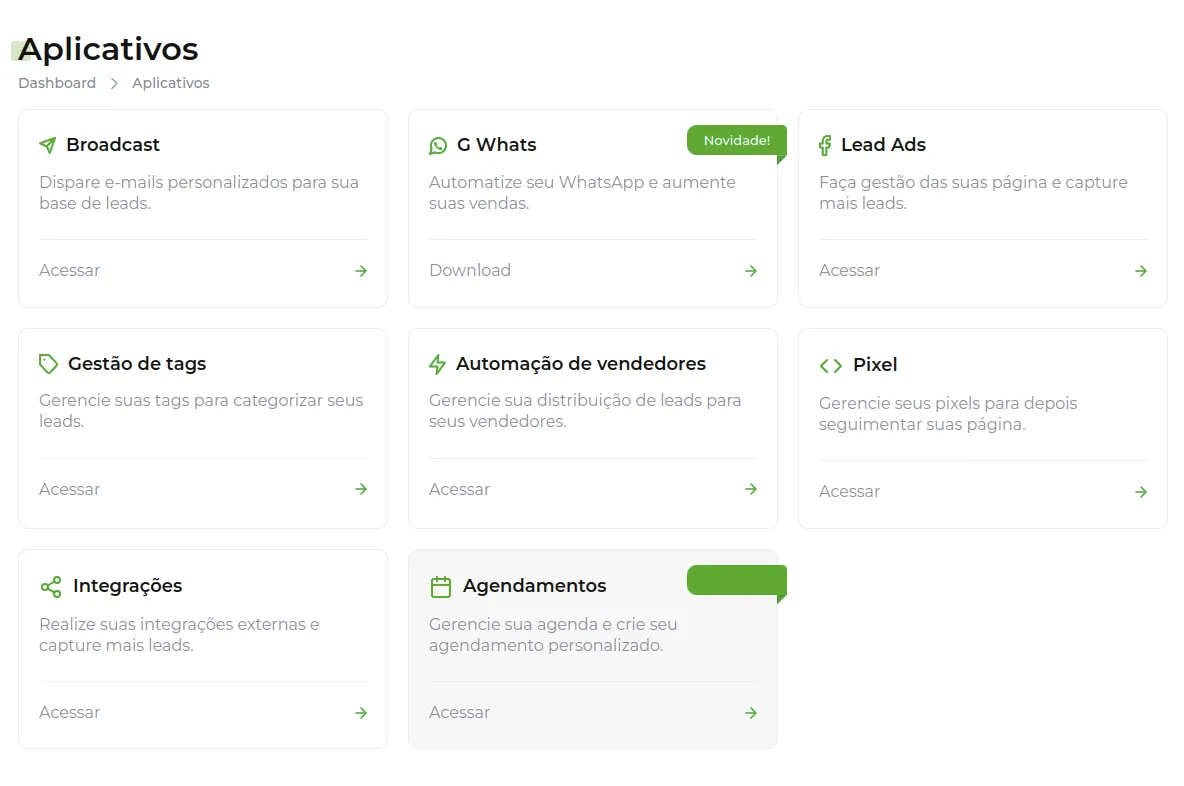
Task: Click the arrow icon in Lead Ads card
Action: point(1141,270)
